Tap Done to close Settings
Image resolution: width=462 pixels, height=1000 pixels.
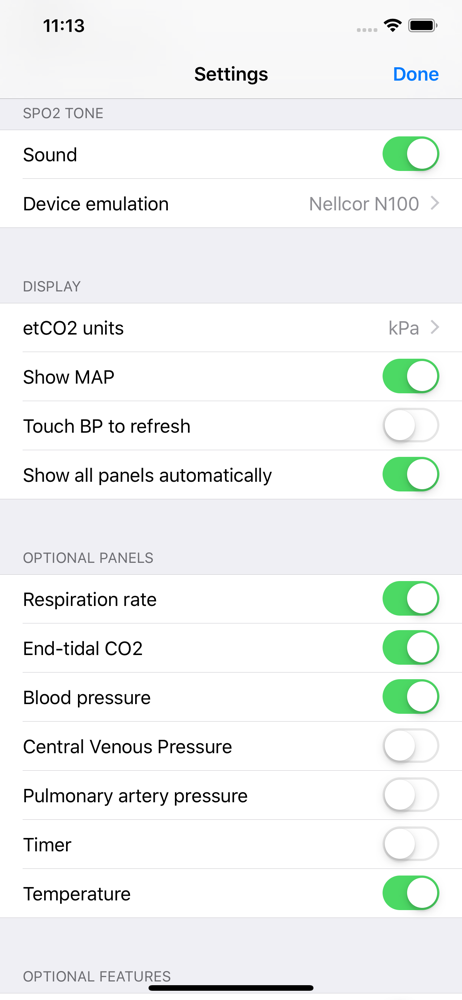(x=415, y=74)
